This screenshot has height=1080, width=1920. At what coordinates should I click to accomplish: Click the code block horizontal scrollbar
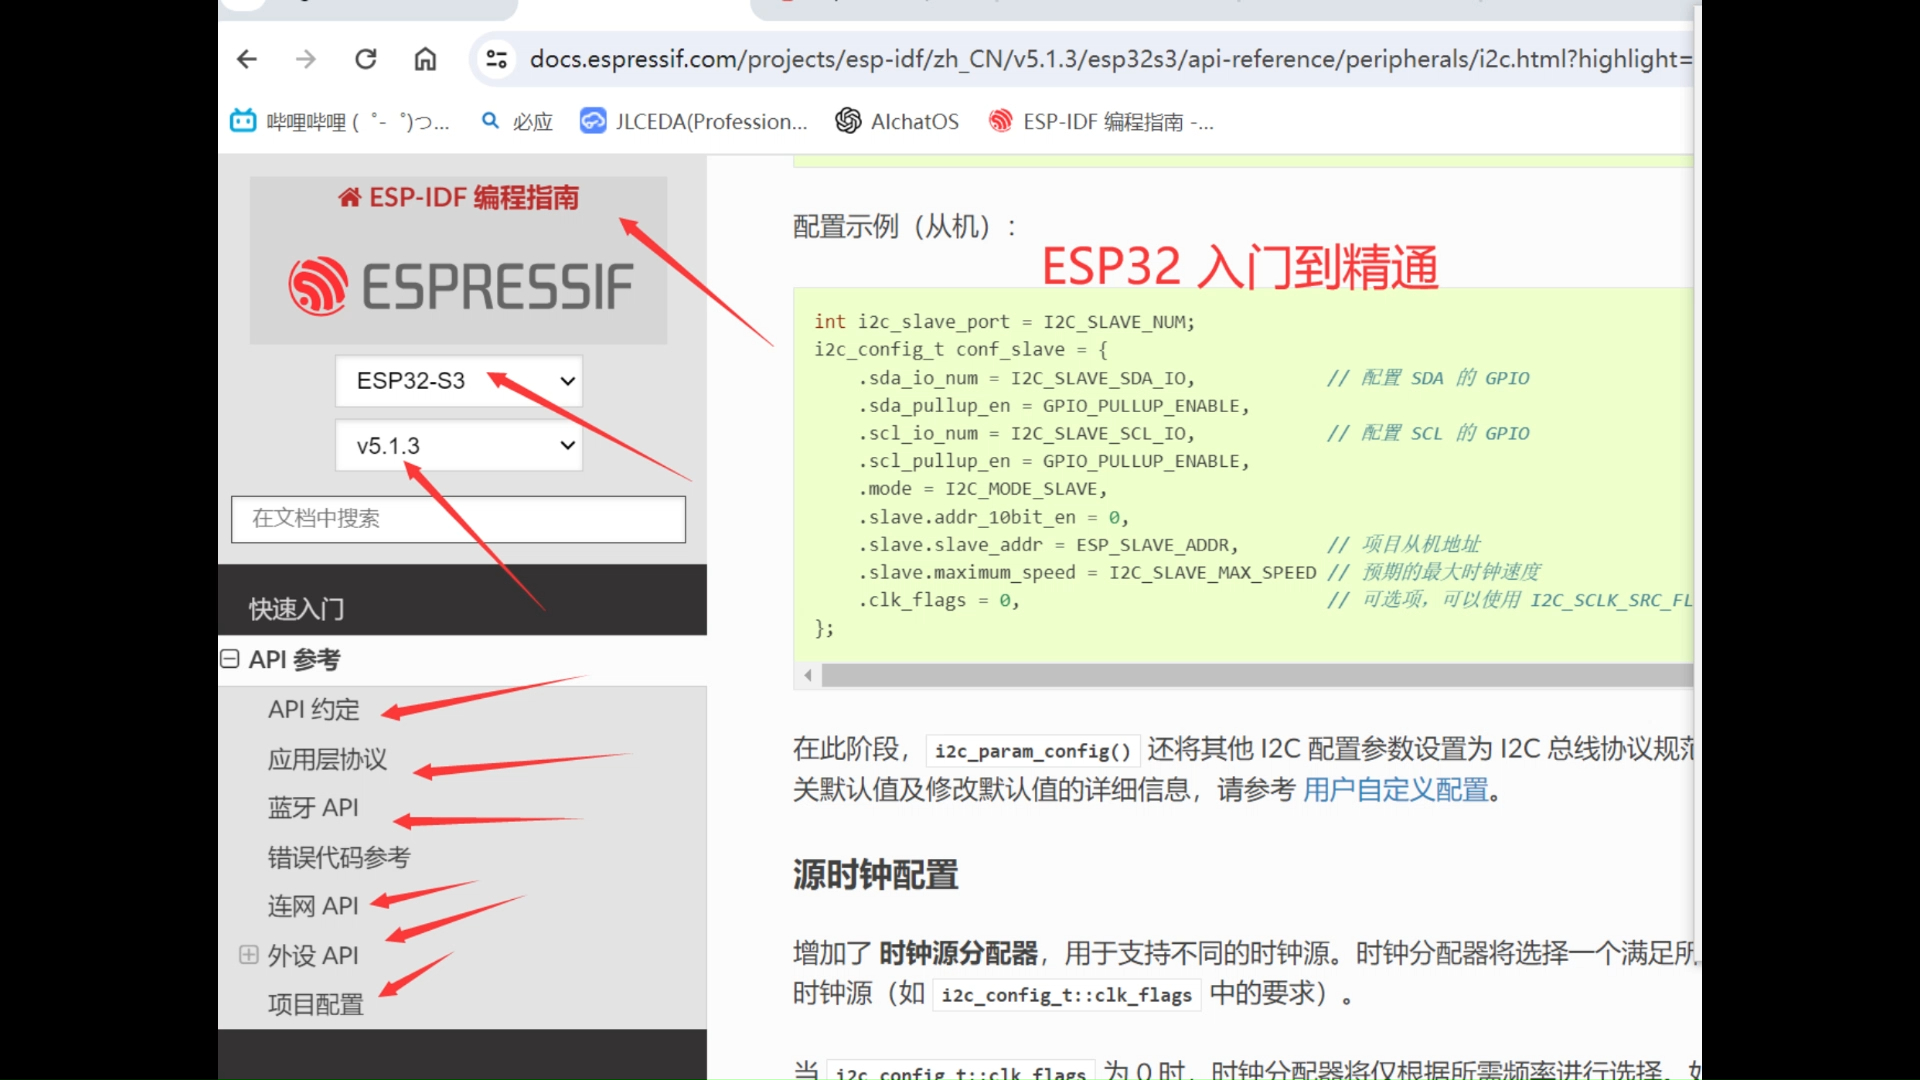pos(1256,675)
